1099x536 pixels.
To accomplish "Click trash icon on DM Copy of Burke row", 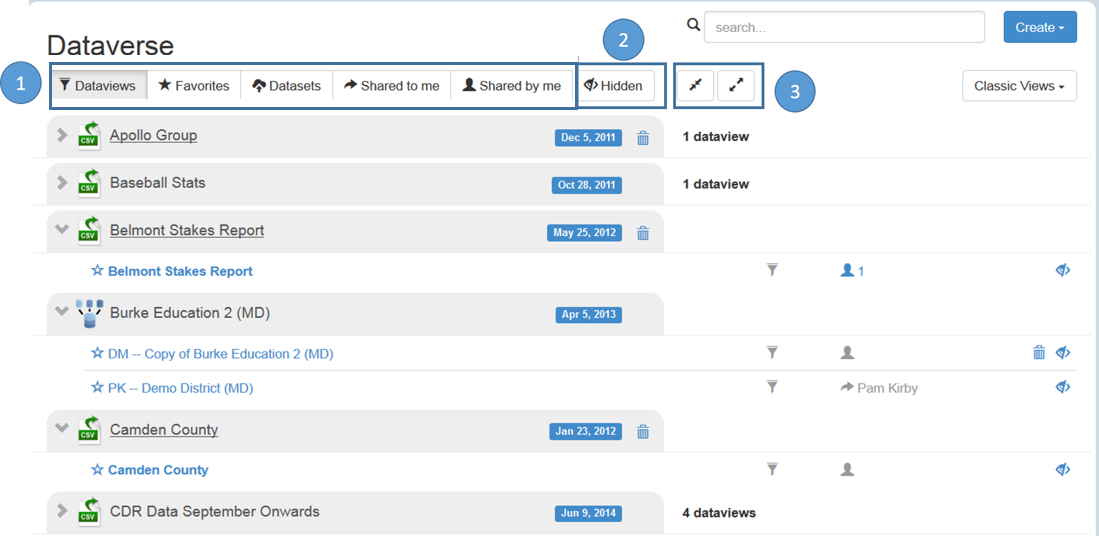I will 1039,352.
